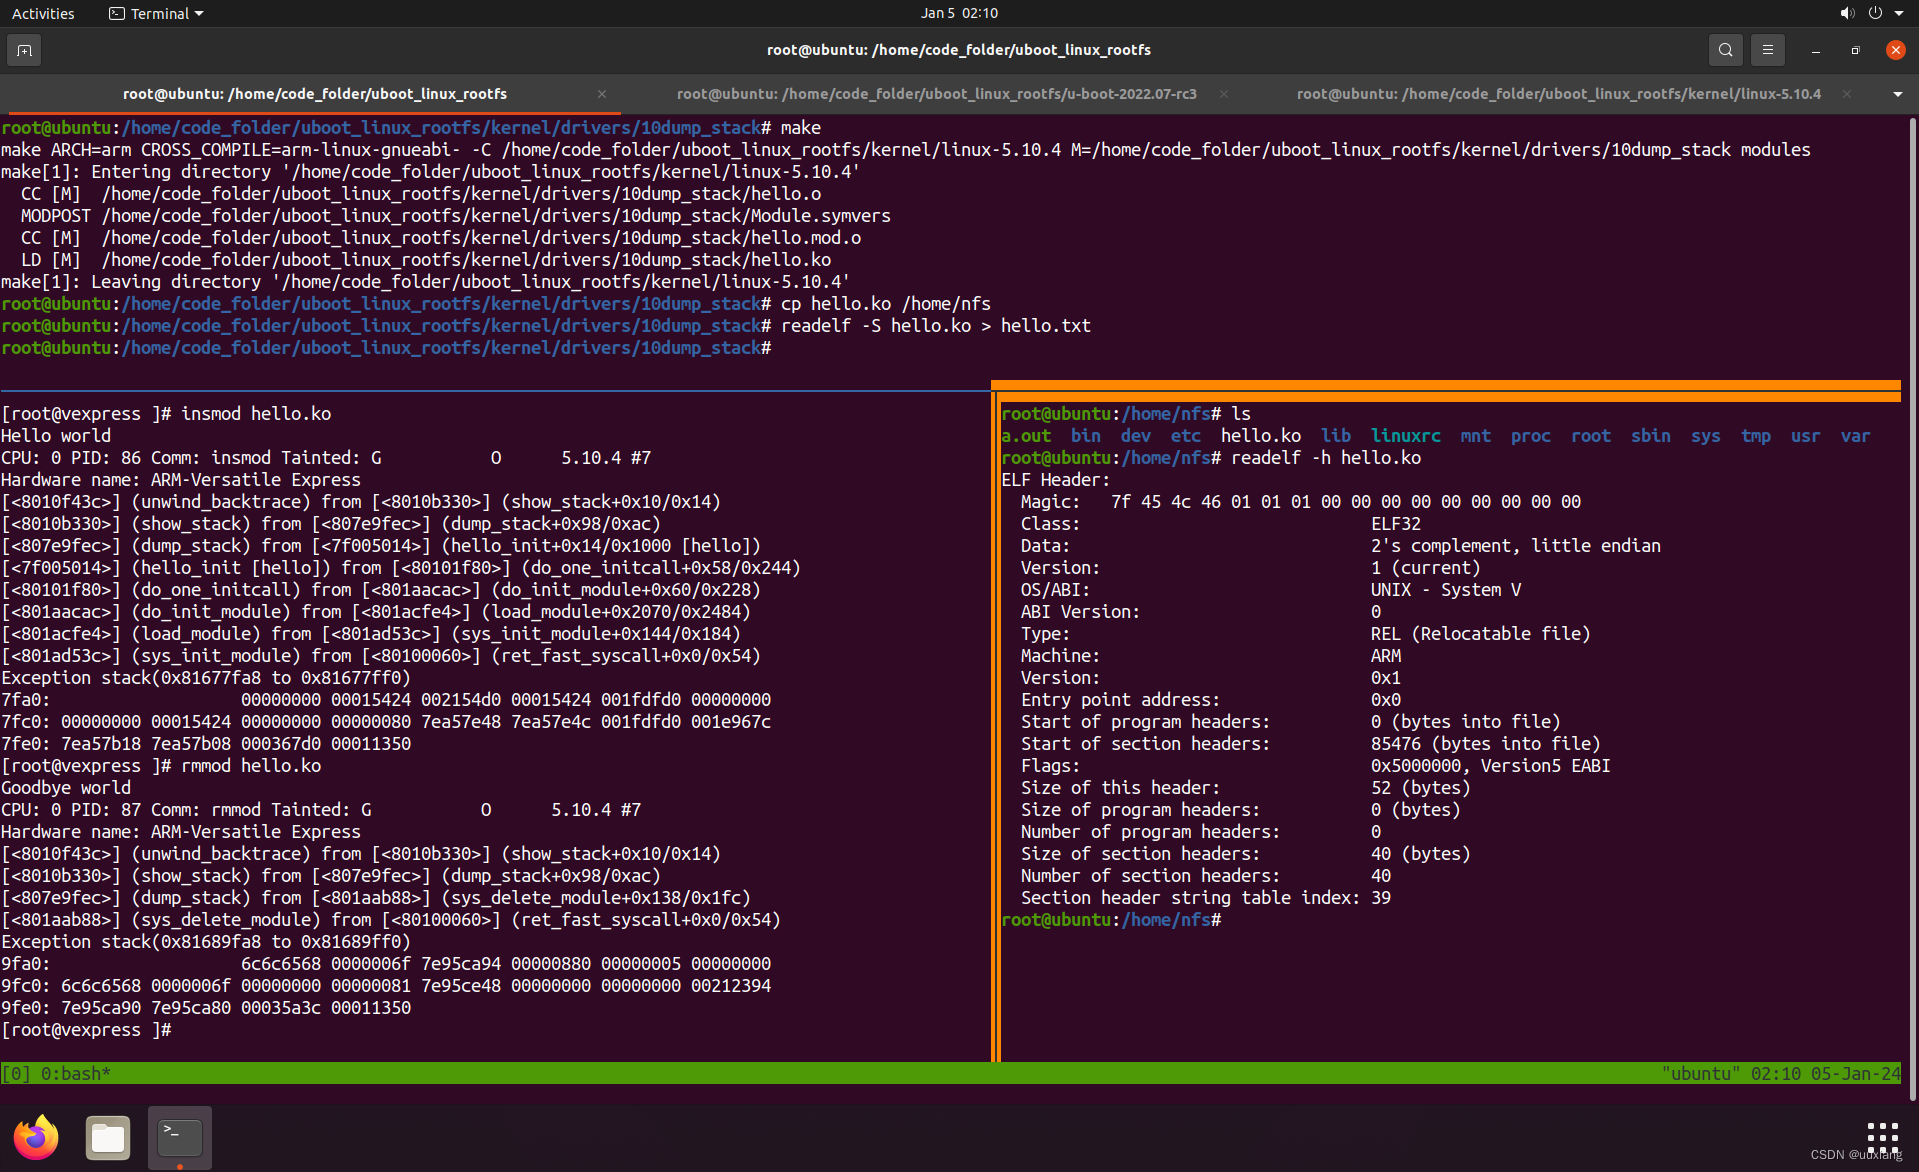Click the Machine ARM value

[x=1386, y=656]
